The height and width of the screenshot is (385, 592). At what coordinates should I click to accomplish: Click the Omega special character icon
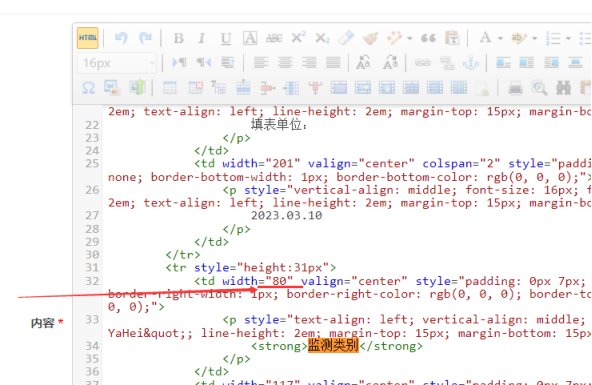point(88,88)
